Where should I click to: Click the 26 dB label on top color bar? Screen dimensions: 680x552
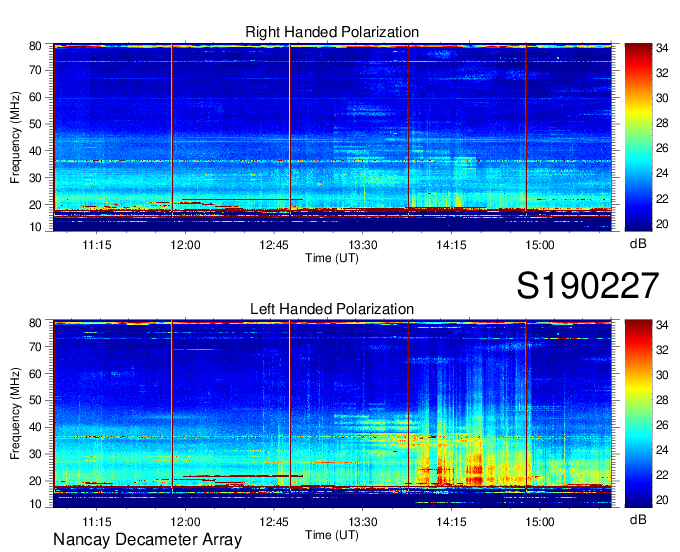point(662,148)
